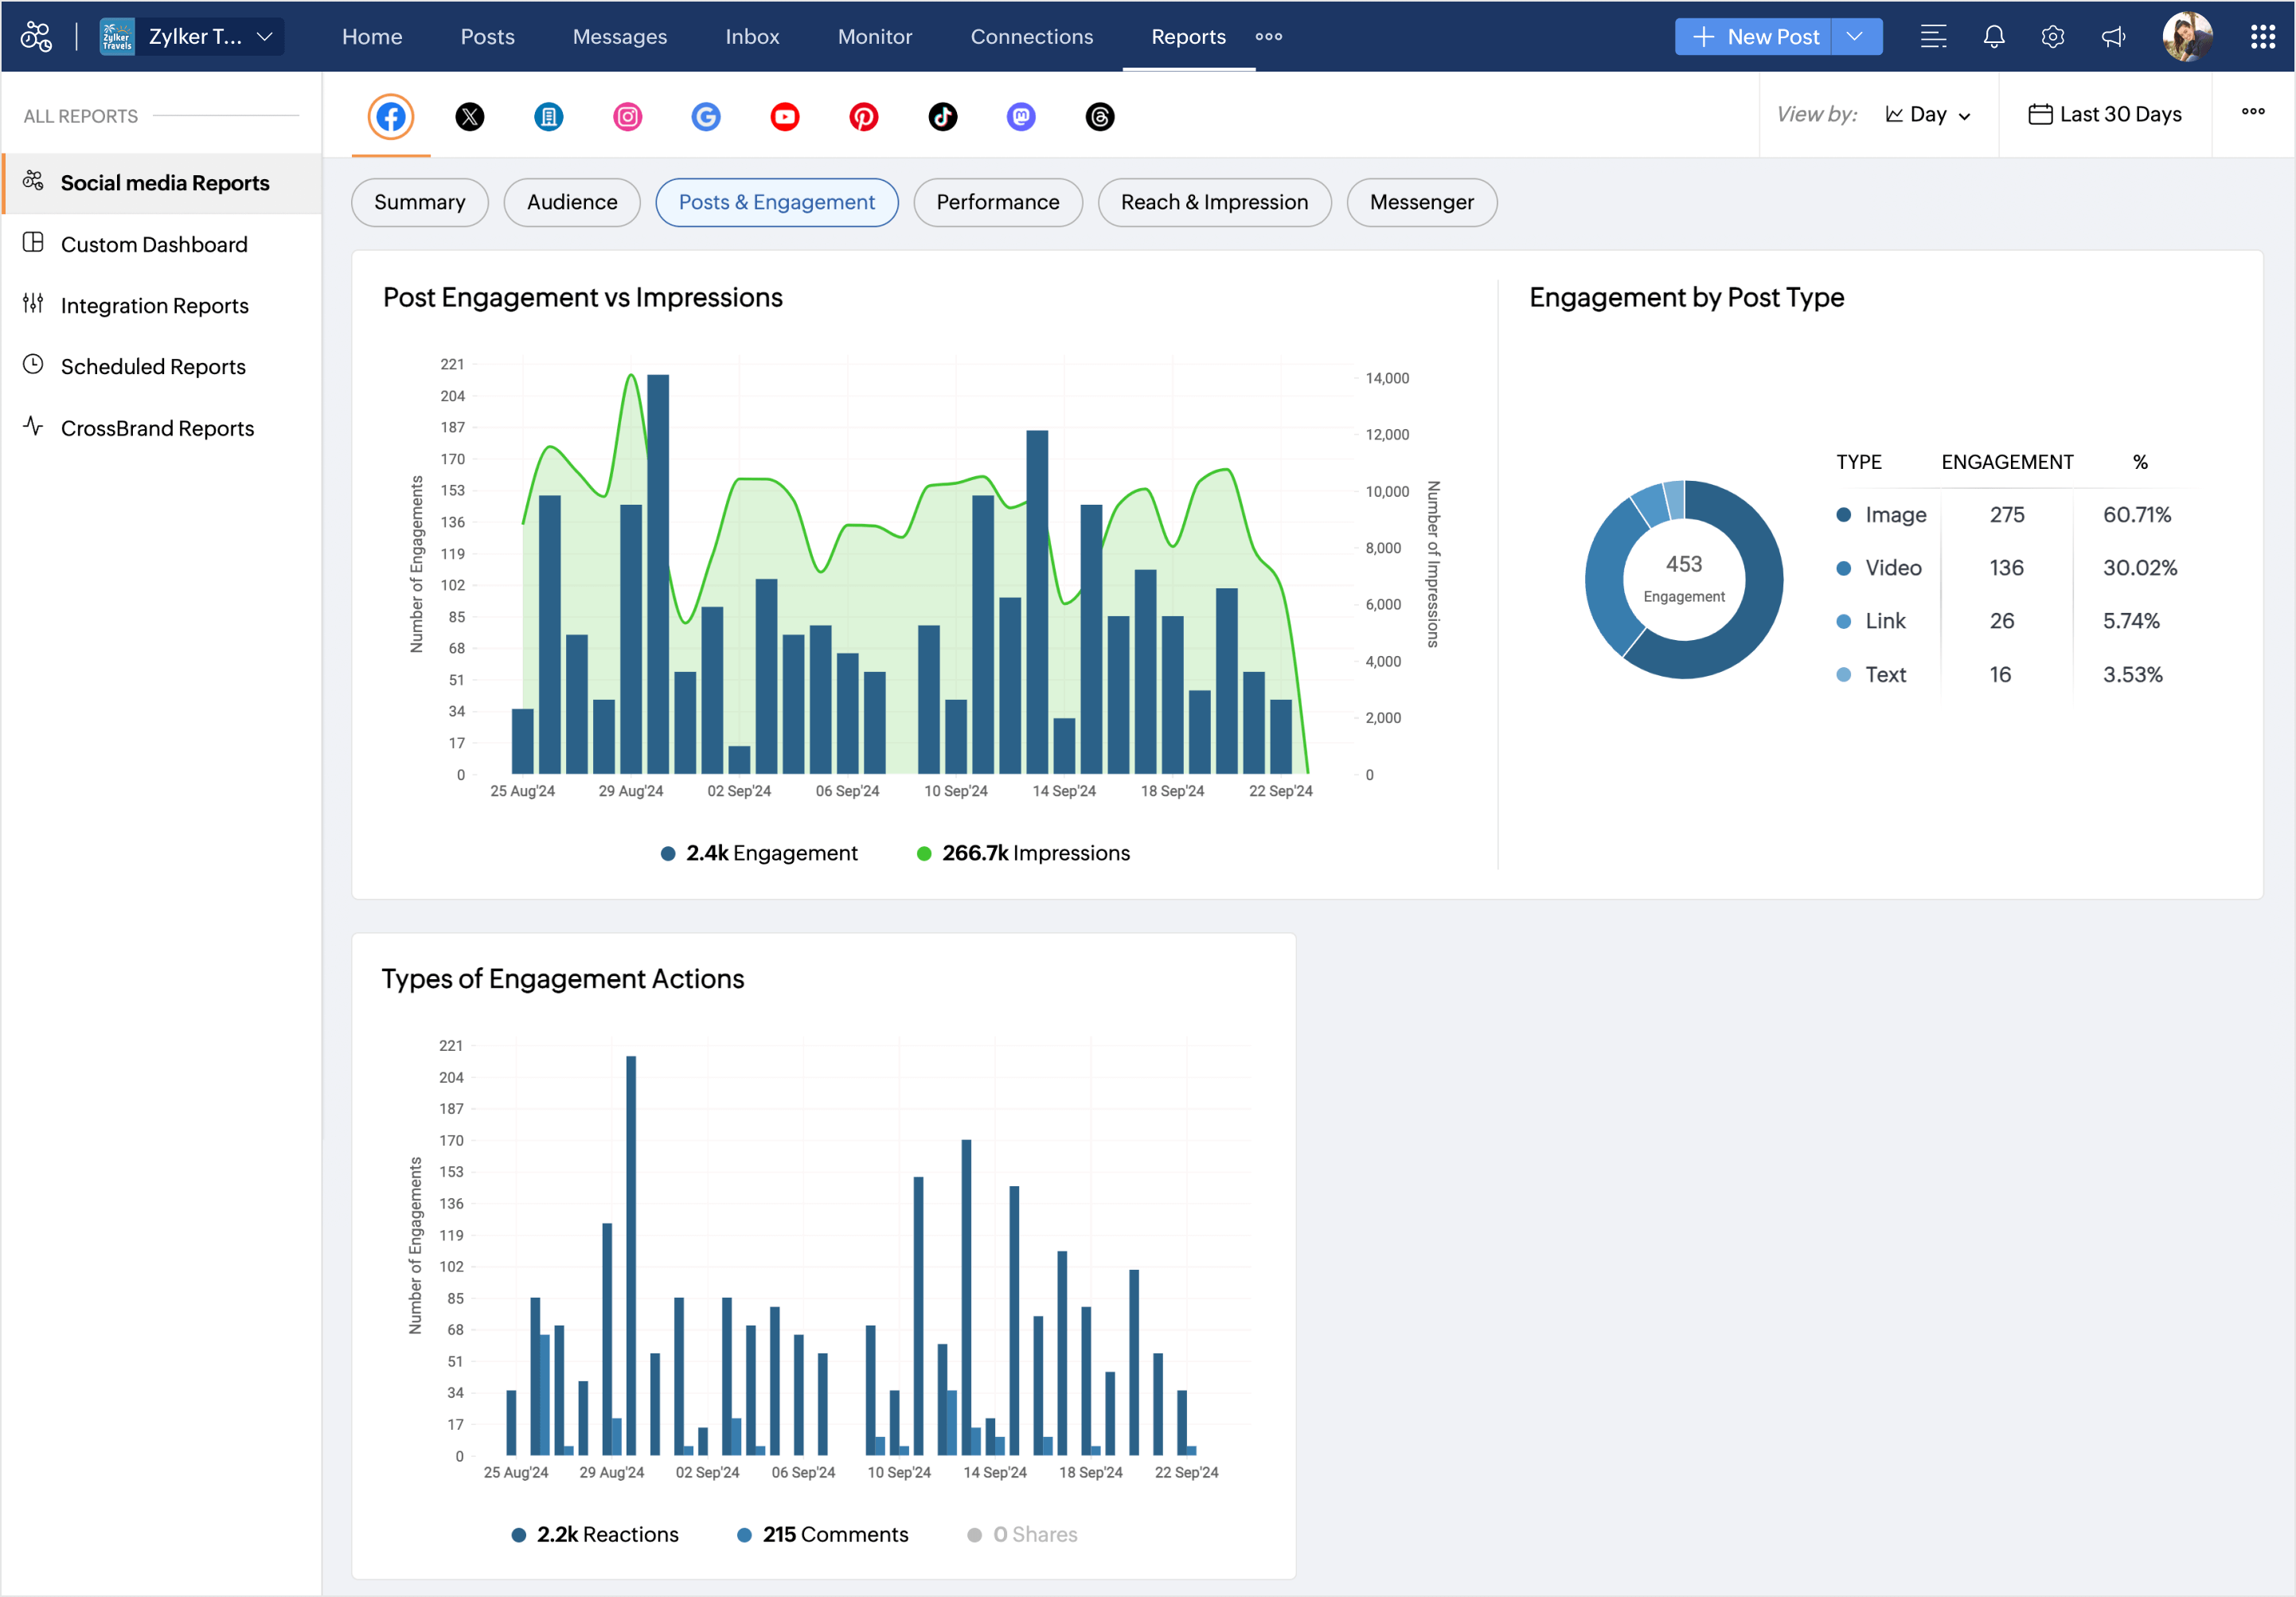Viewport: 2296px width, 1597px height.
Task: Select the X formerly Twitter platform icon
Action: tap(471, 117)
